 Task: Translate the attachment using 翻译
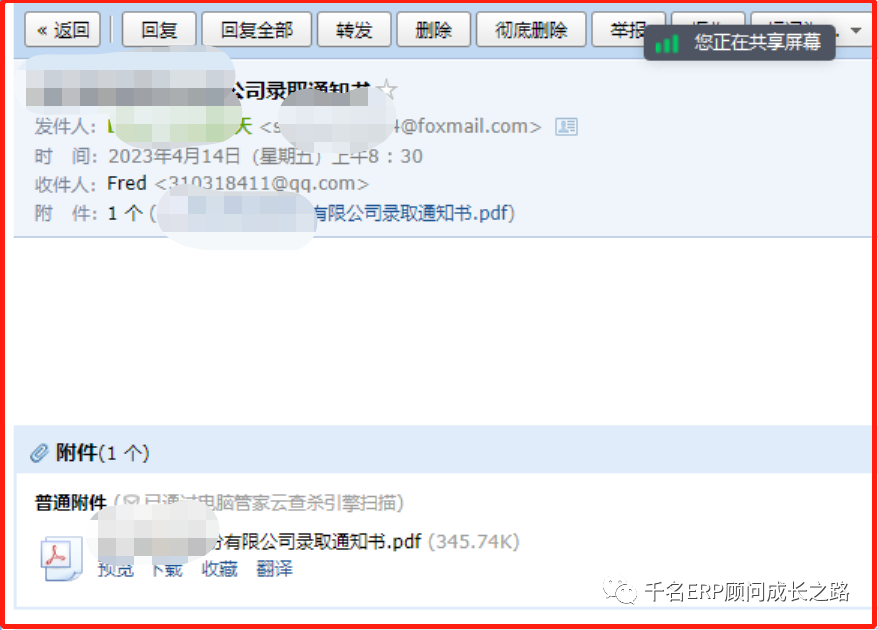[274, 569]
